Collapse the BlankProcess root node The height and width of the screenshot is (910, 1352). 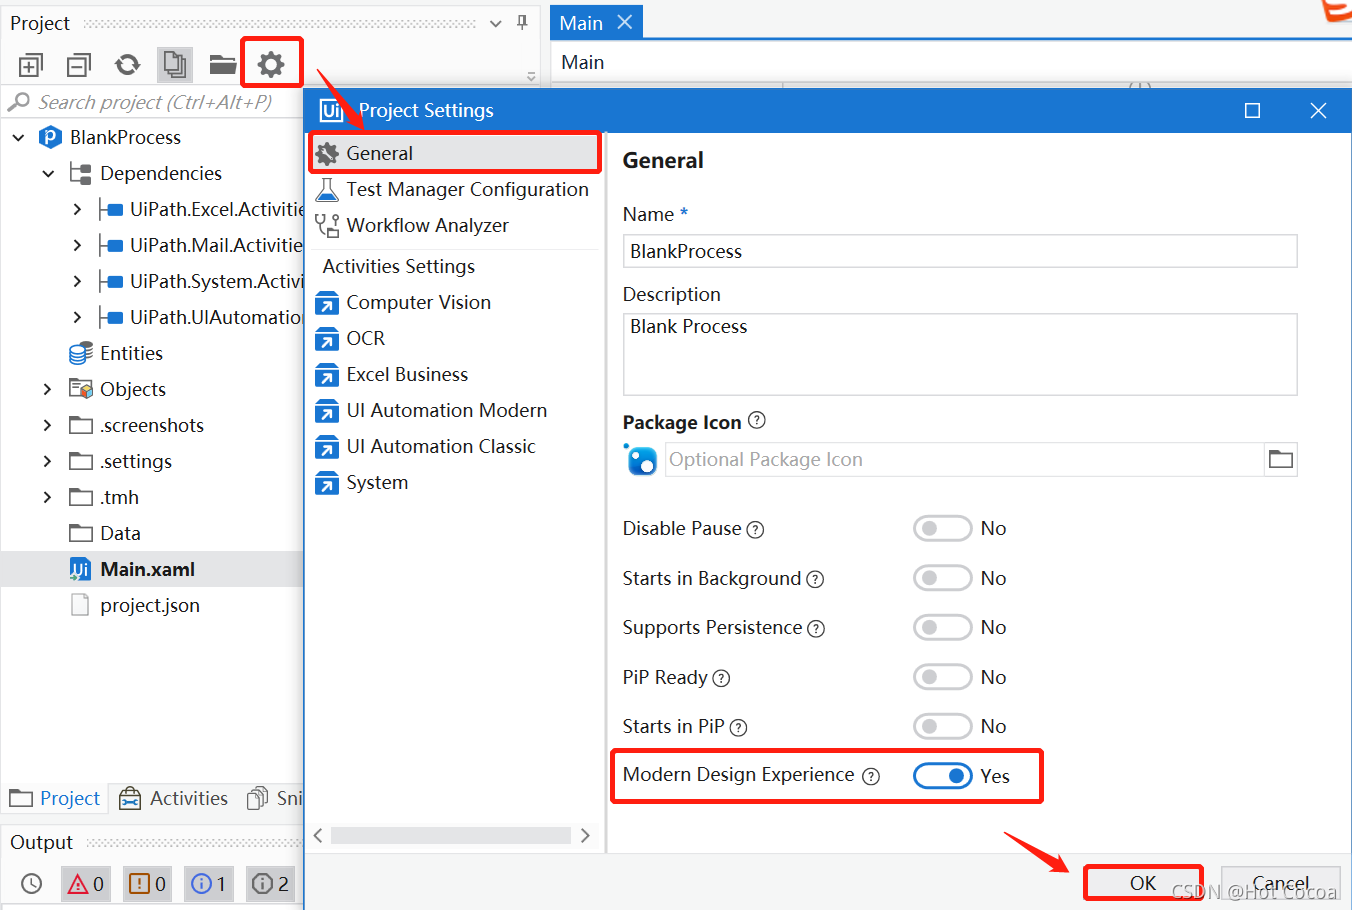19,138
